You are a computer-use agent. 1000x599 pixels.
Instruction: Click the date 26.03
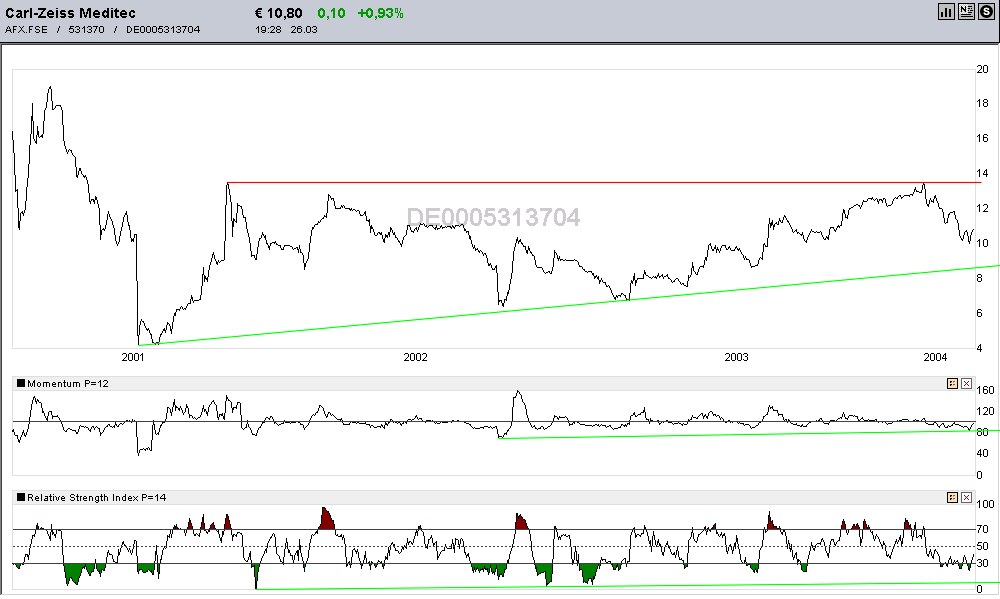[x=304, y=29]
